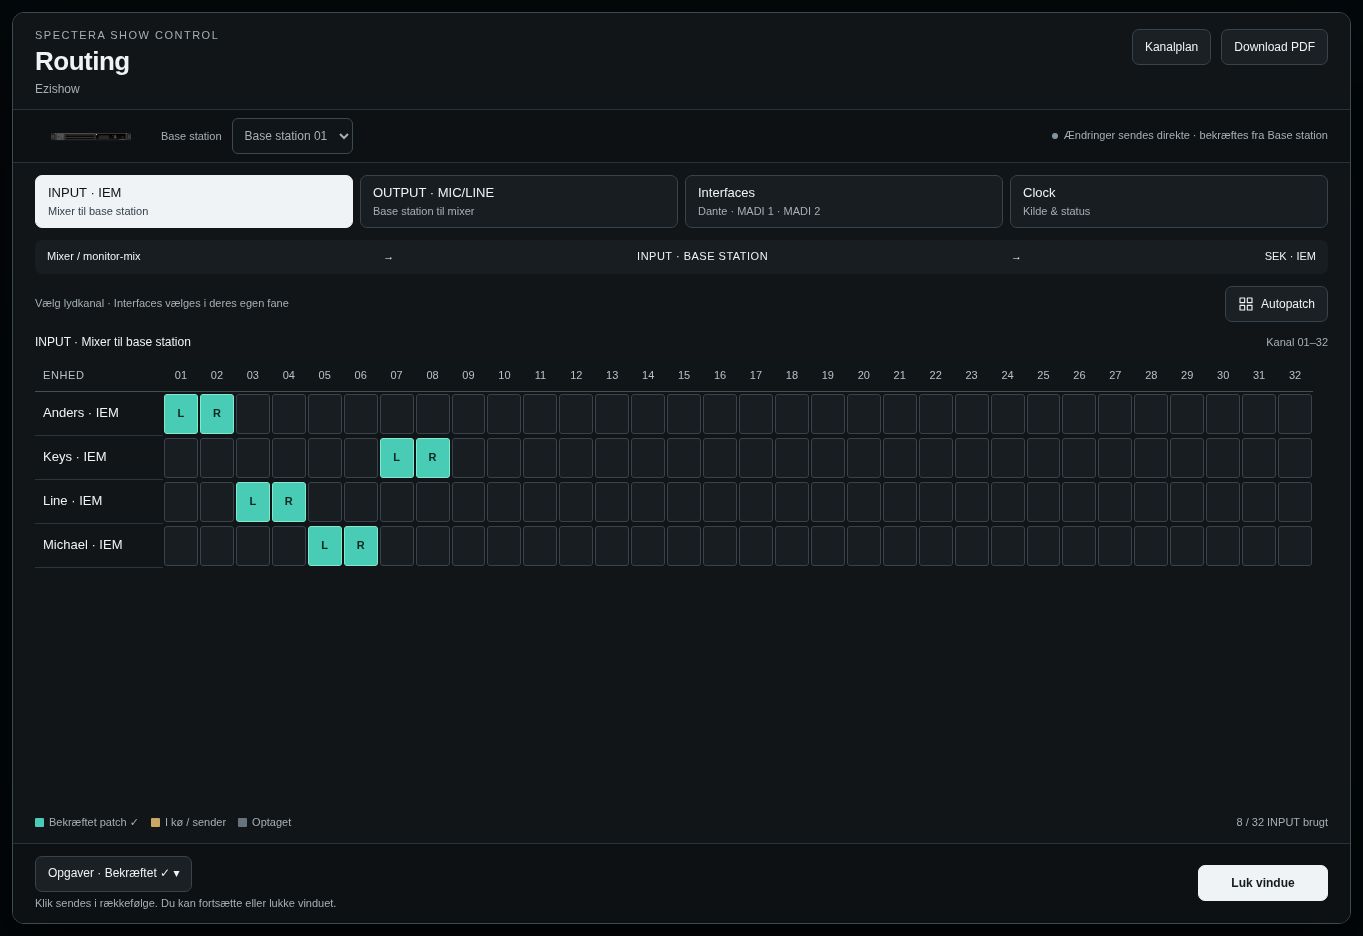Patch Keys IEM to channel 16
This screenshot has width=1363, height=936.
click(x=720, y=458)
